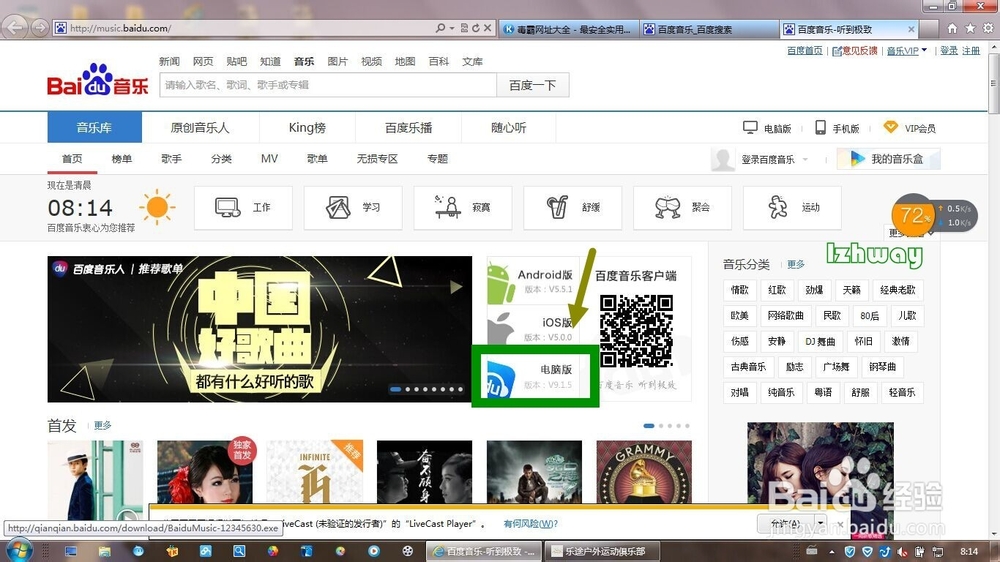Click the banner next arrow

pos(456,287)
